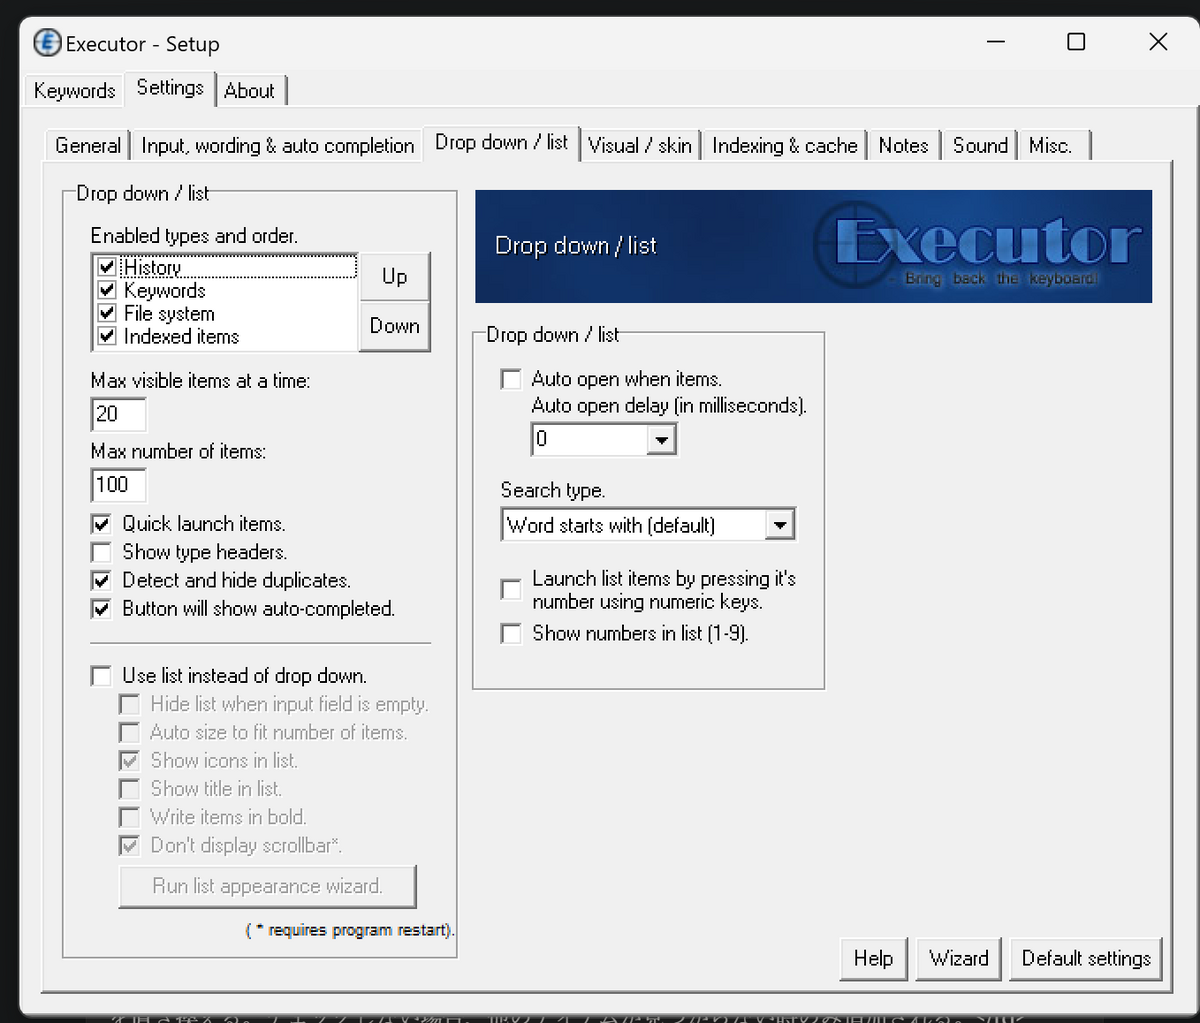The width and height of the screenshot is (1200, 1023).
Task: Uncheck the History type checkbox
Action: pos(107,268)
